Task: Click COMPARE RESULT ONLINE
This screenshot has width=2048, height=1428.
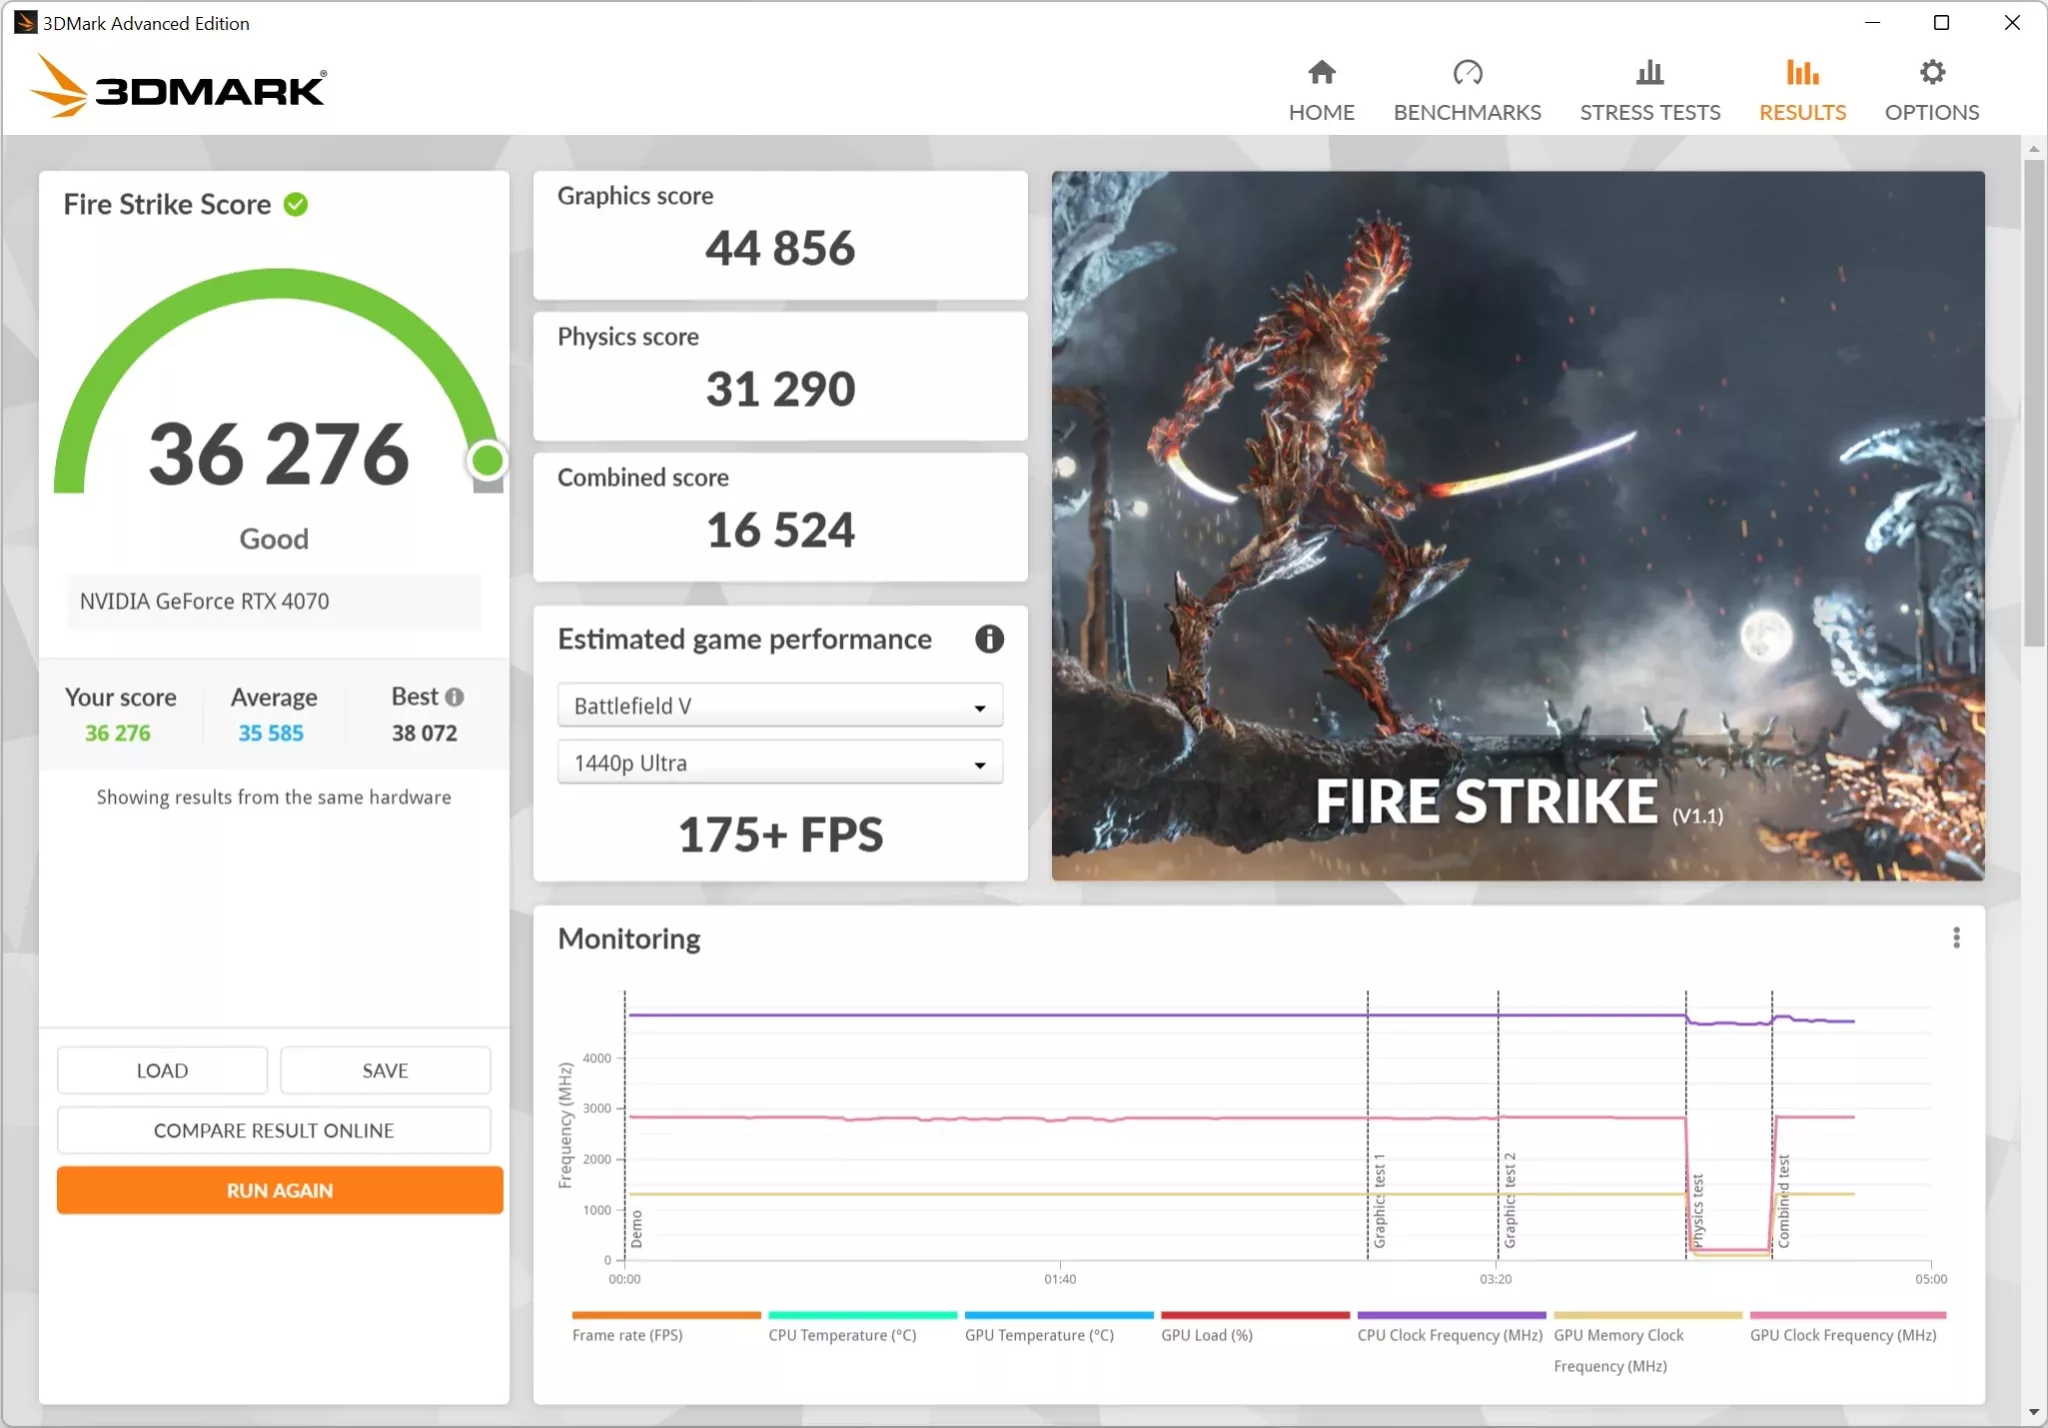Action: [273, 1129]
